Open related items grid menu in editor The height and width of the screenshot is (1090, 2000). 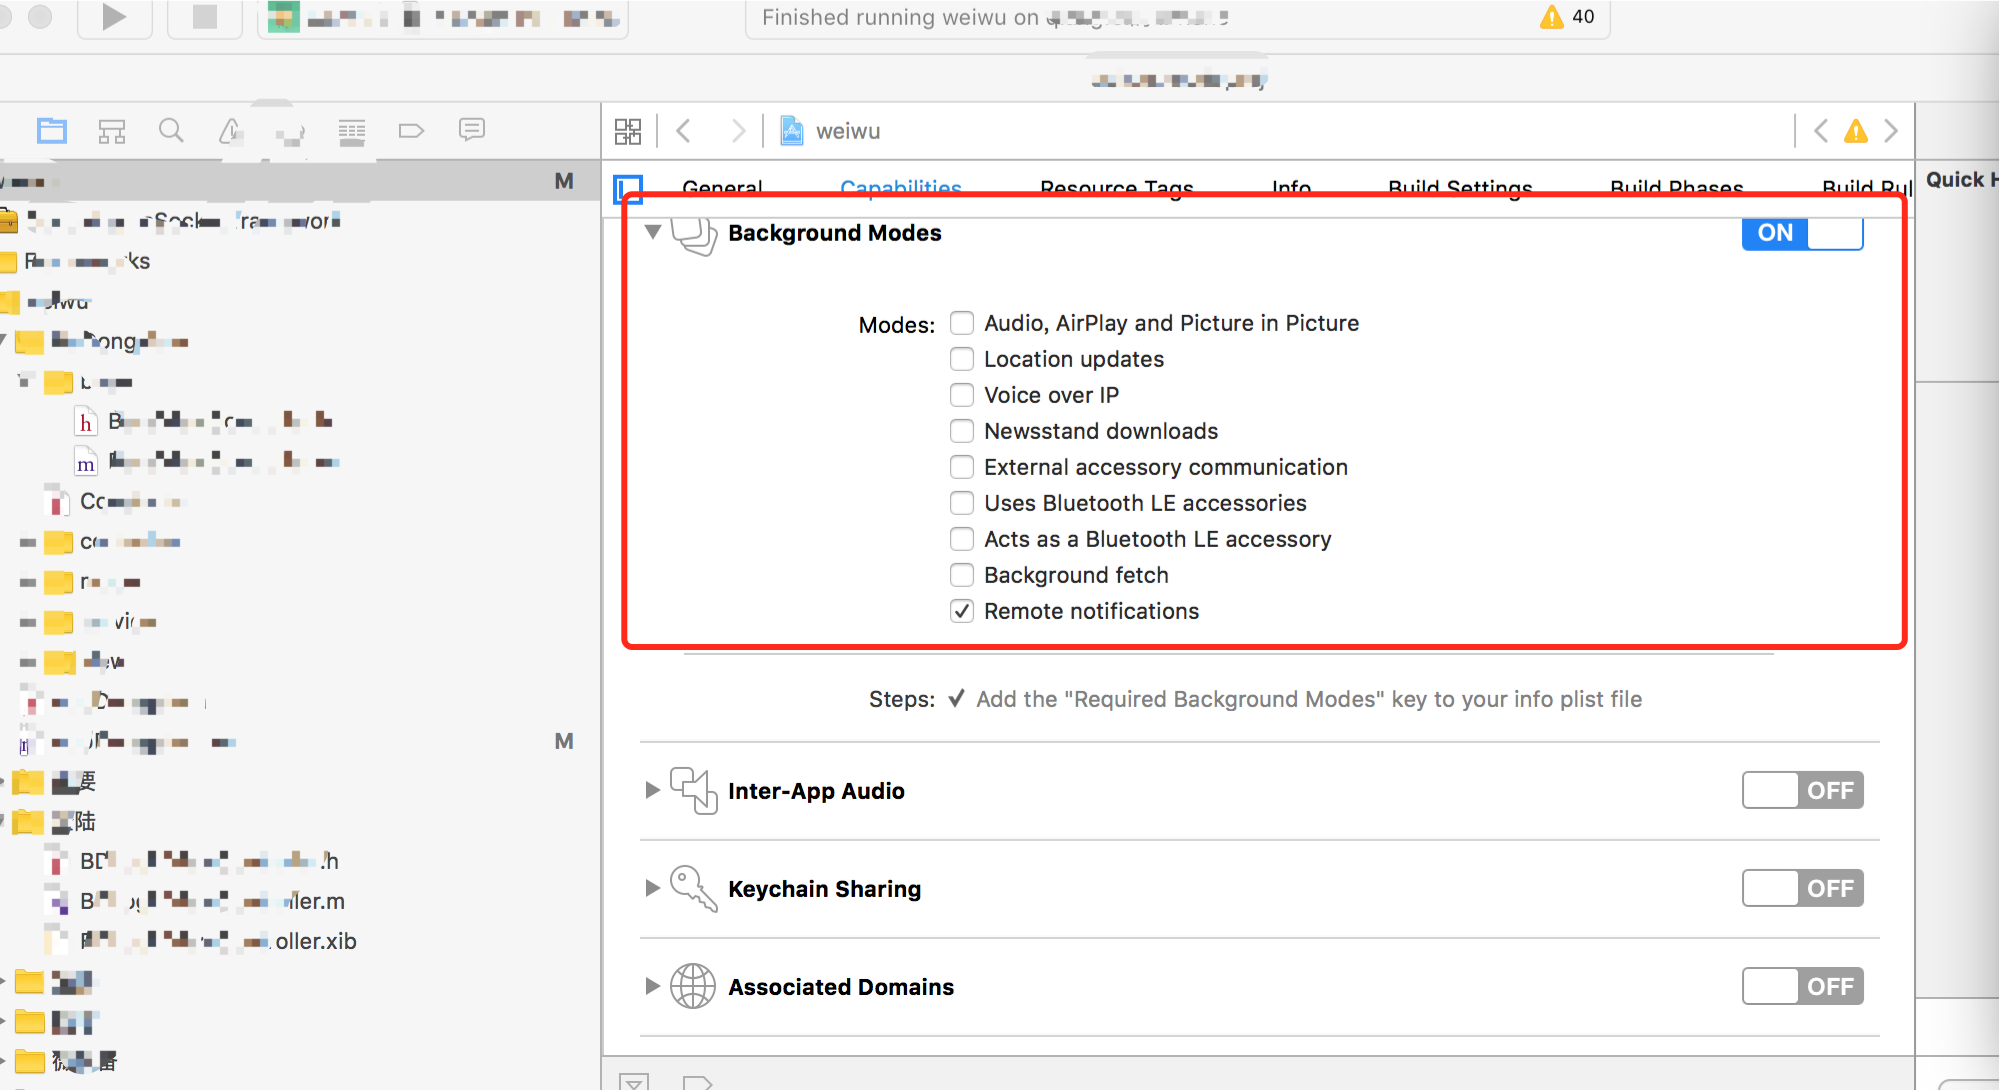pyautogui.click(x=628, y=131)
